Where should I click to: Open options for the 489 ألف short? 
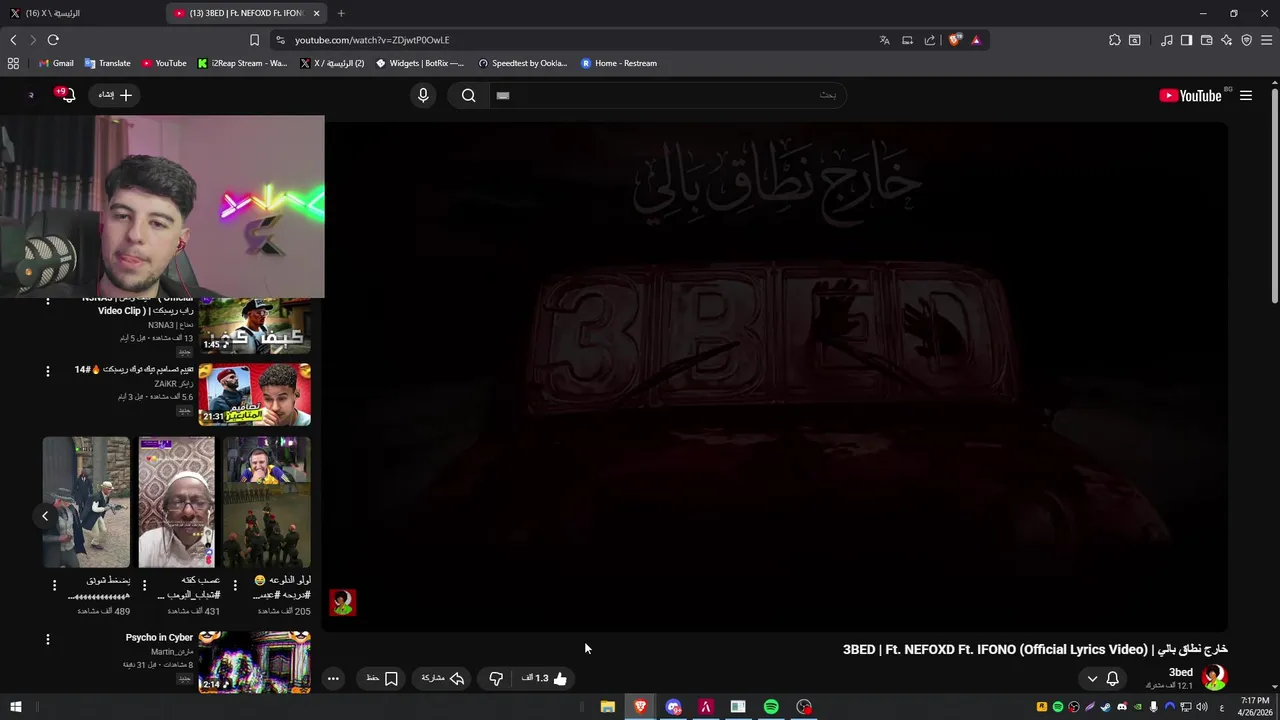pos(54,585)
